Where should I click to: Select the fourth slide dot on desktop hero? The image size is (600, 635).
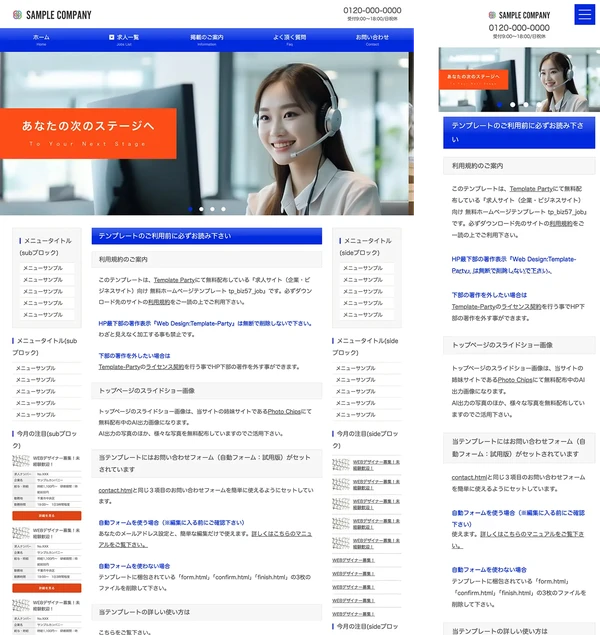click(223, 209)
